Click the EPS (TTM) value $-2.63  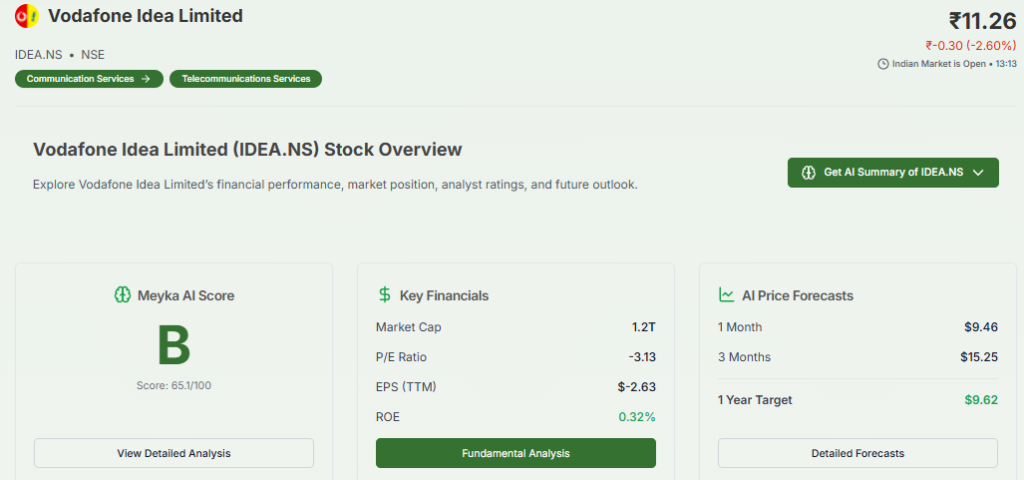(x=637, y=387)
